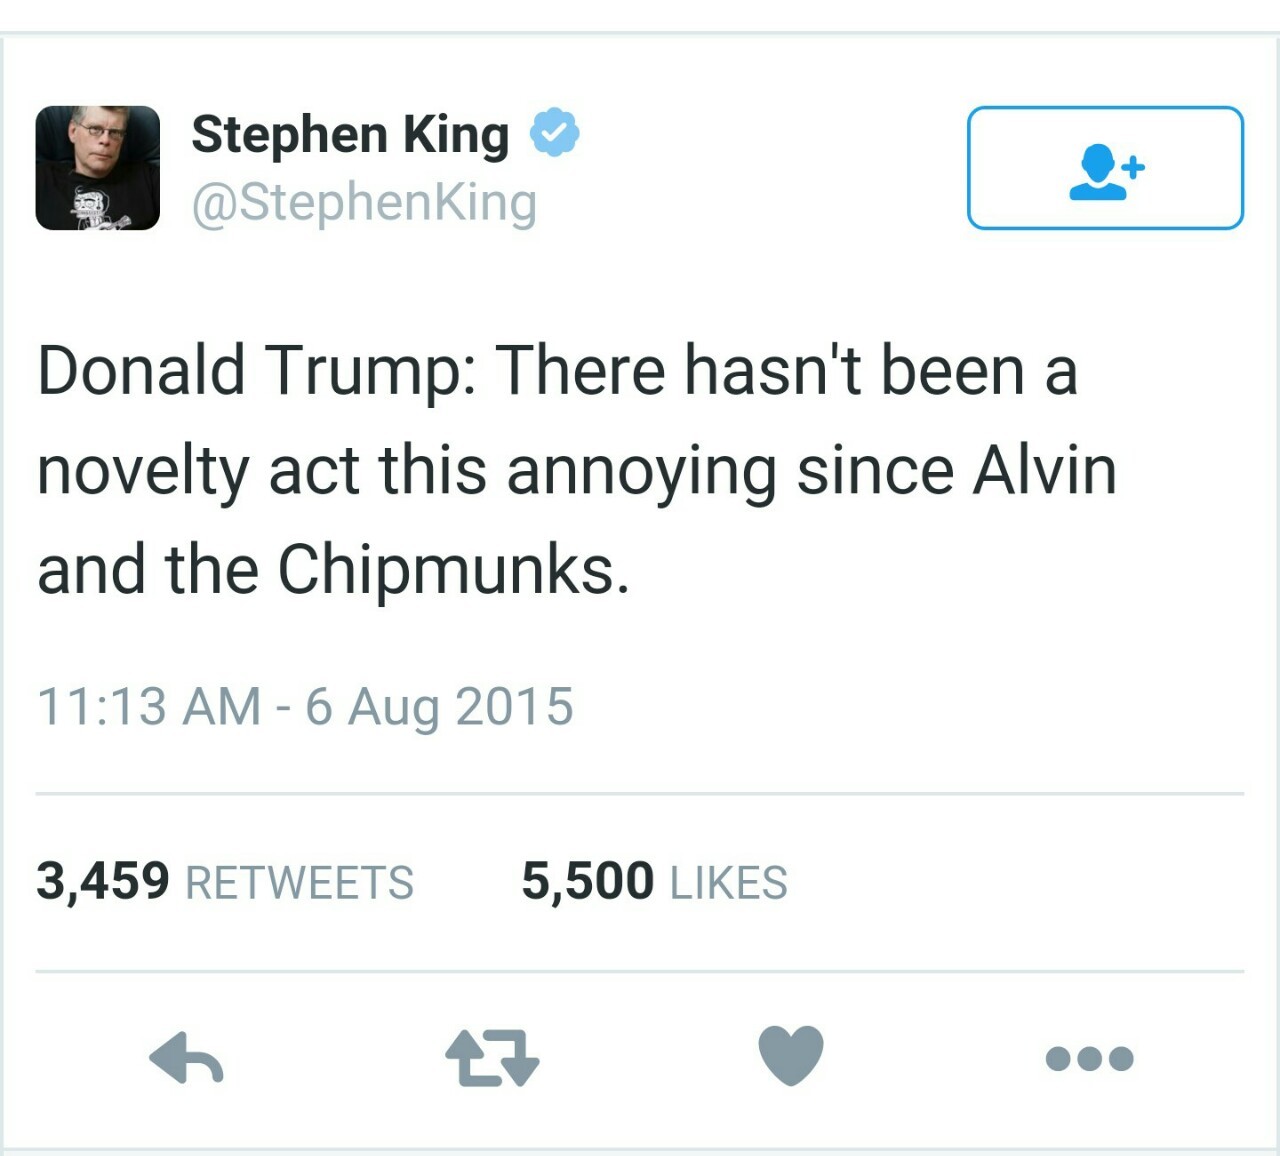Follow Stephen King with the add-person button
1280x1156 pixels.
coord(1105,168)
